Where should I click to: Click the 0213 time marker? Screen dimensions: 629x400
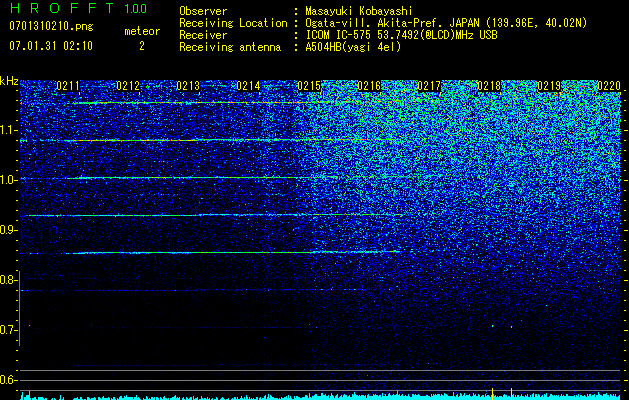188,86
